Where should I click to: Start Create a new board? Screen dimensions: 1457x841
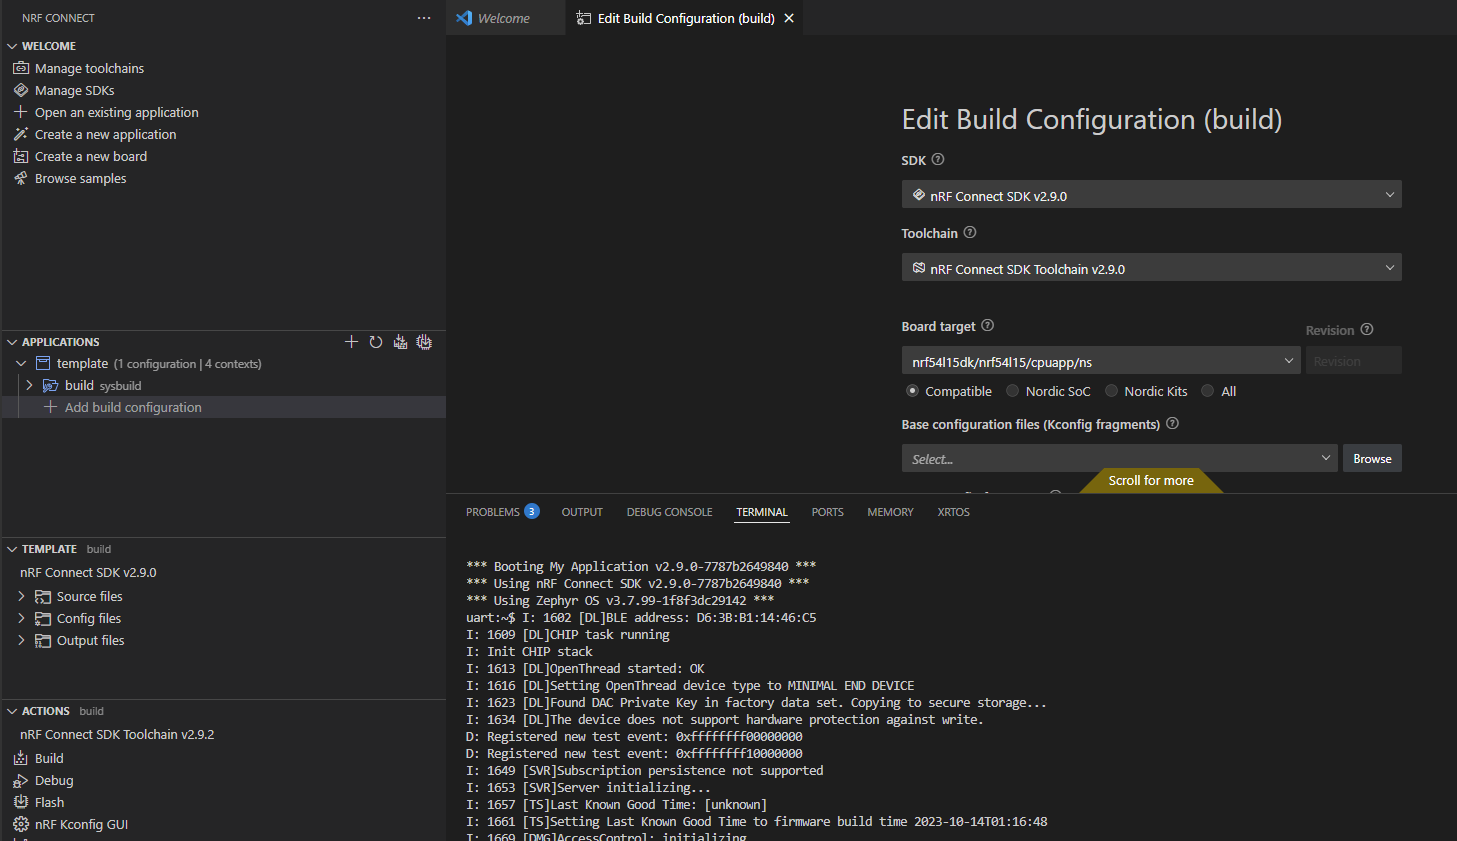click(90, 156)
